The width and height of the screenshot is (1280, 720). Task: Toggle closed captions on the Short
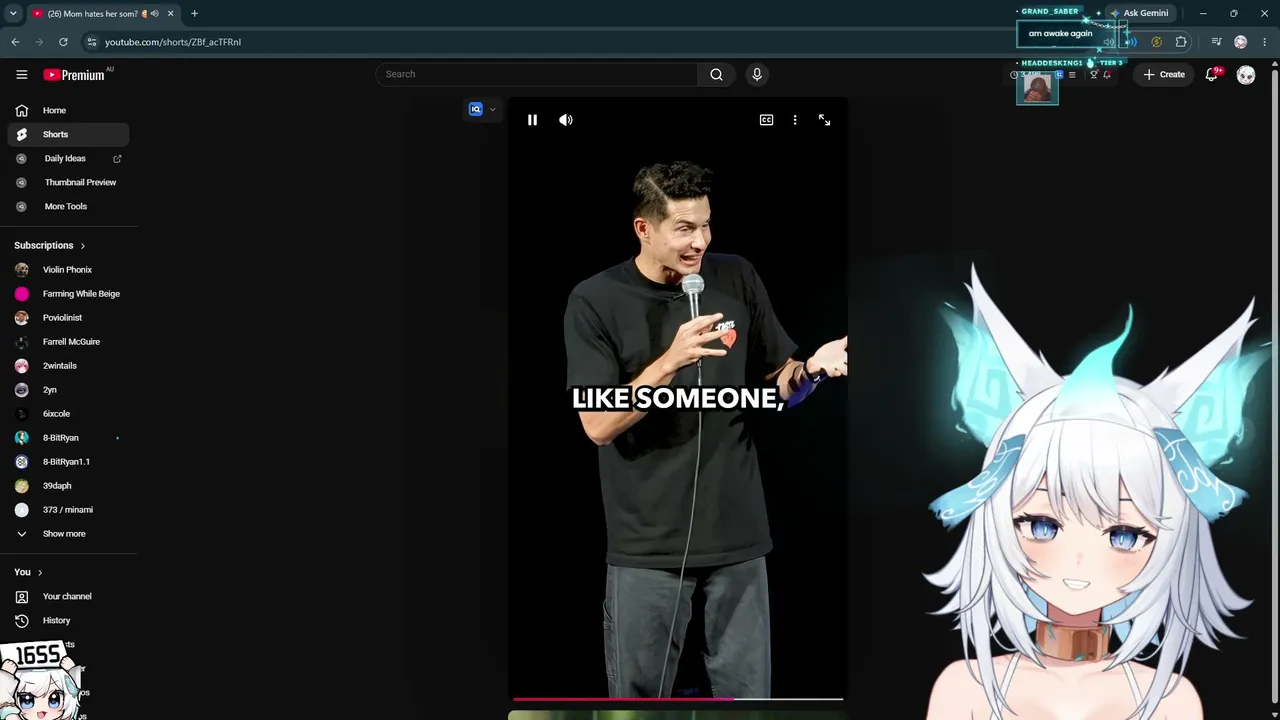click(x=766, y=120)
